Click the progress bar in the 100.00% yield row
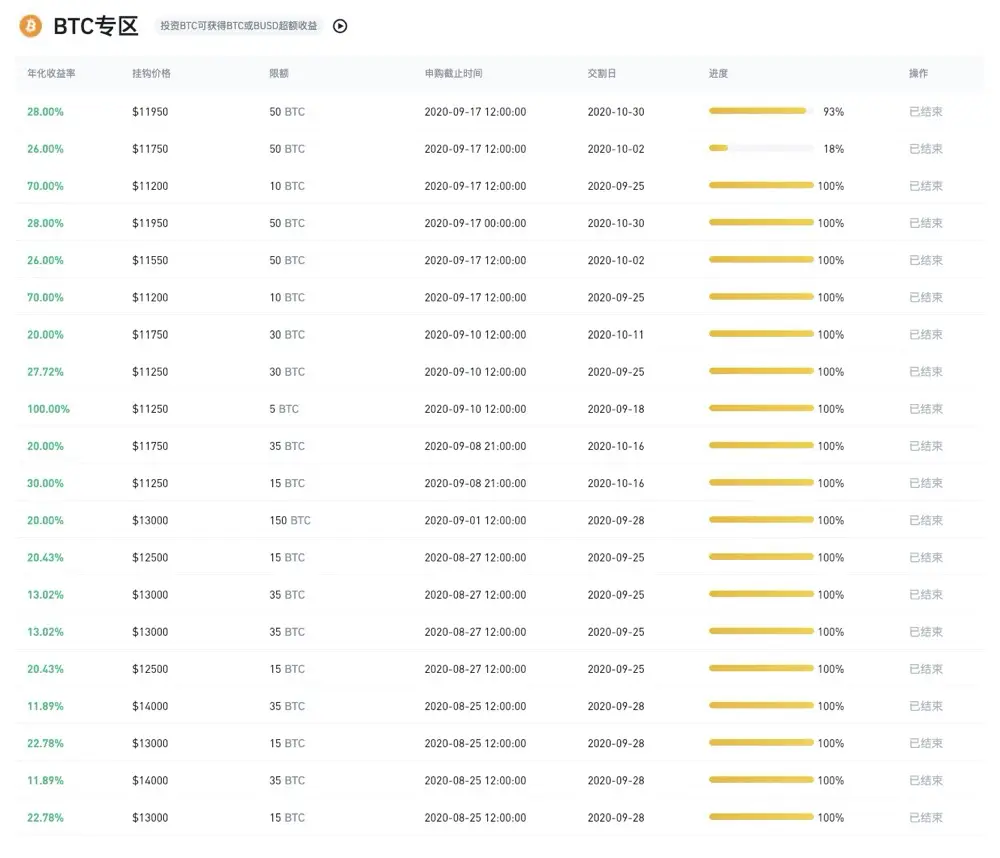Screen dimensions: 1000x858 (761, 408)
